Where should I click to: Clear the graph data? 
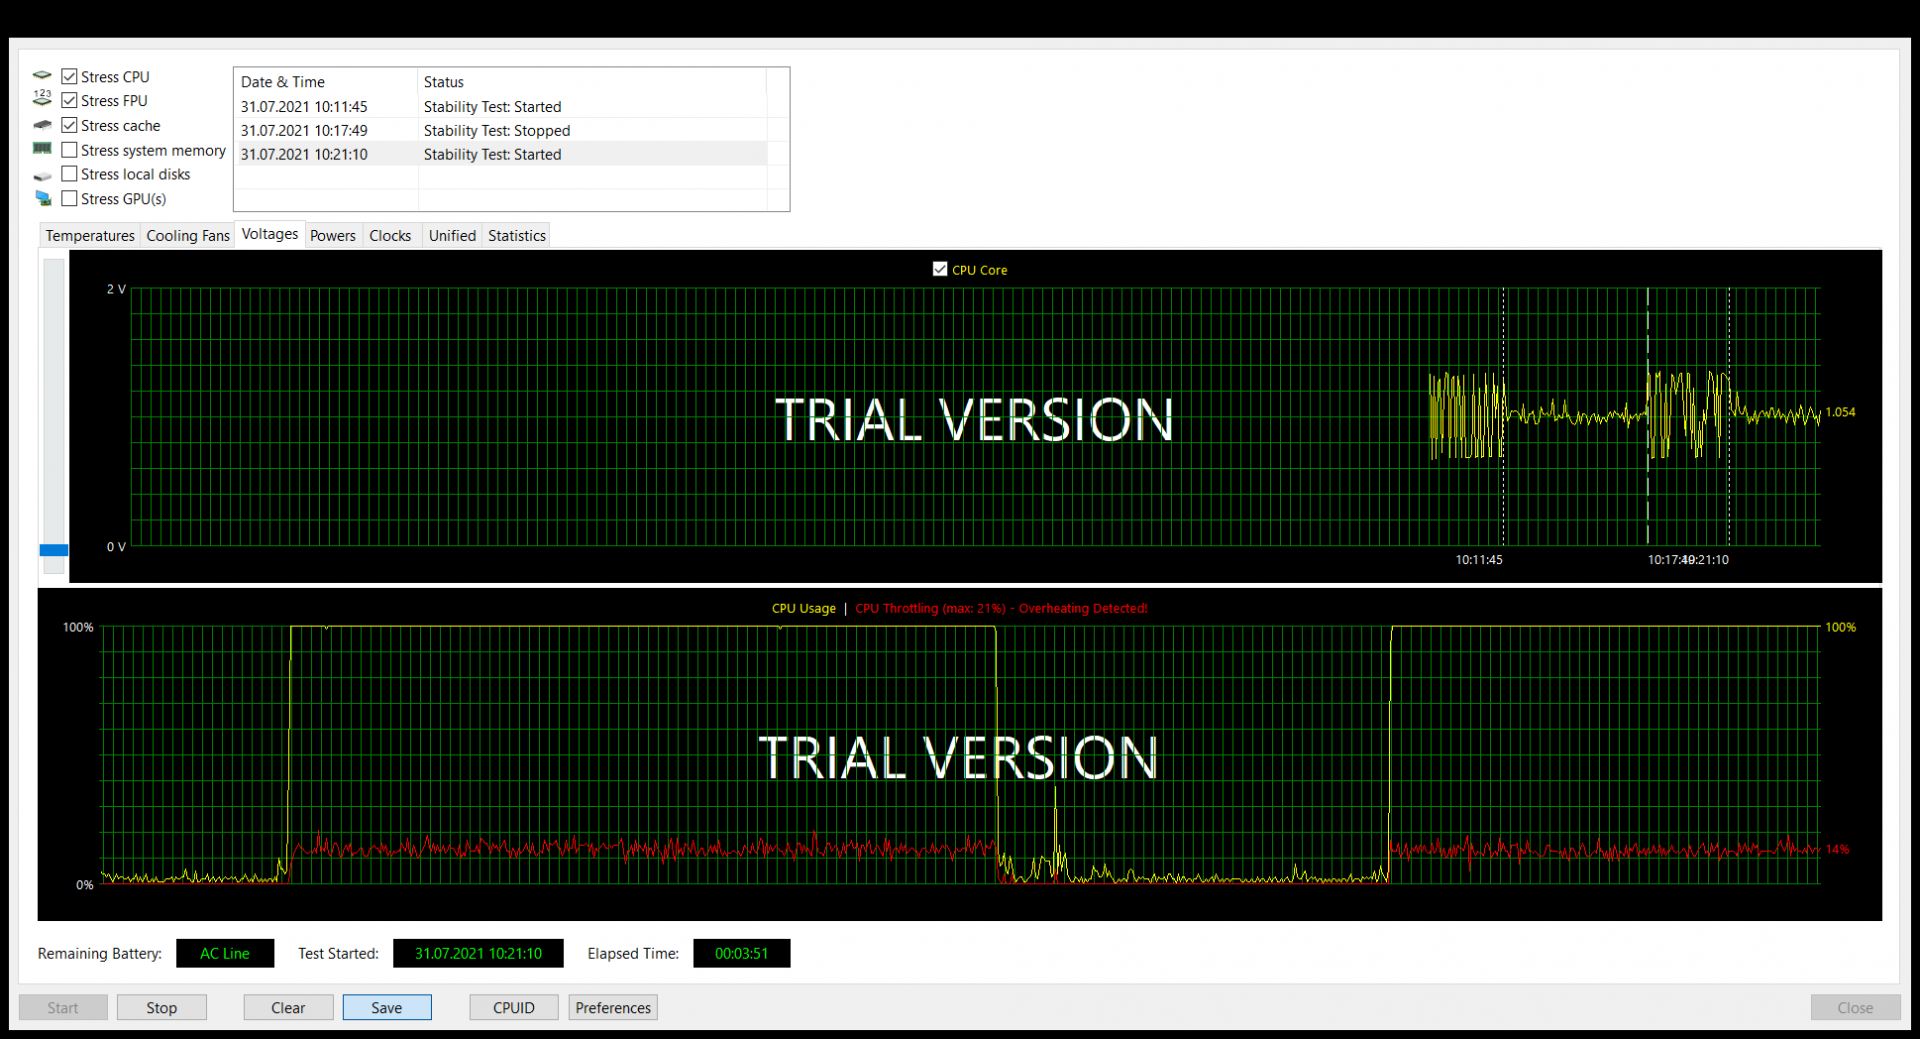coord(288,1007)
